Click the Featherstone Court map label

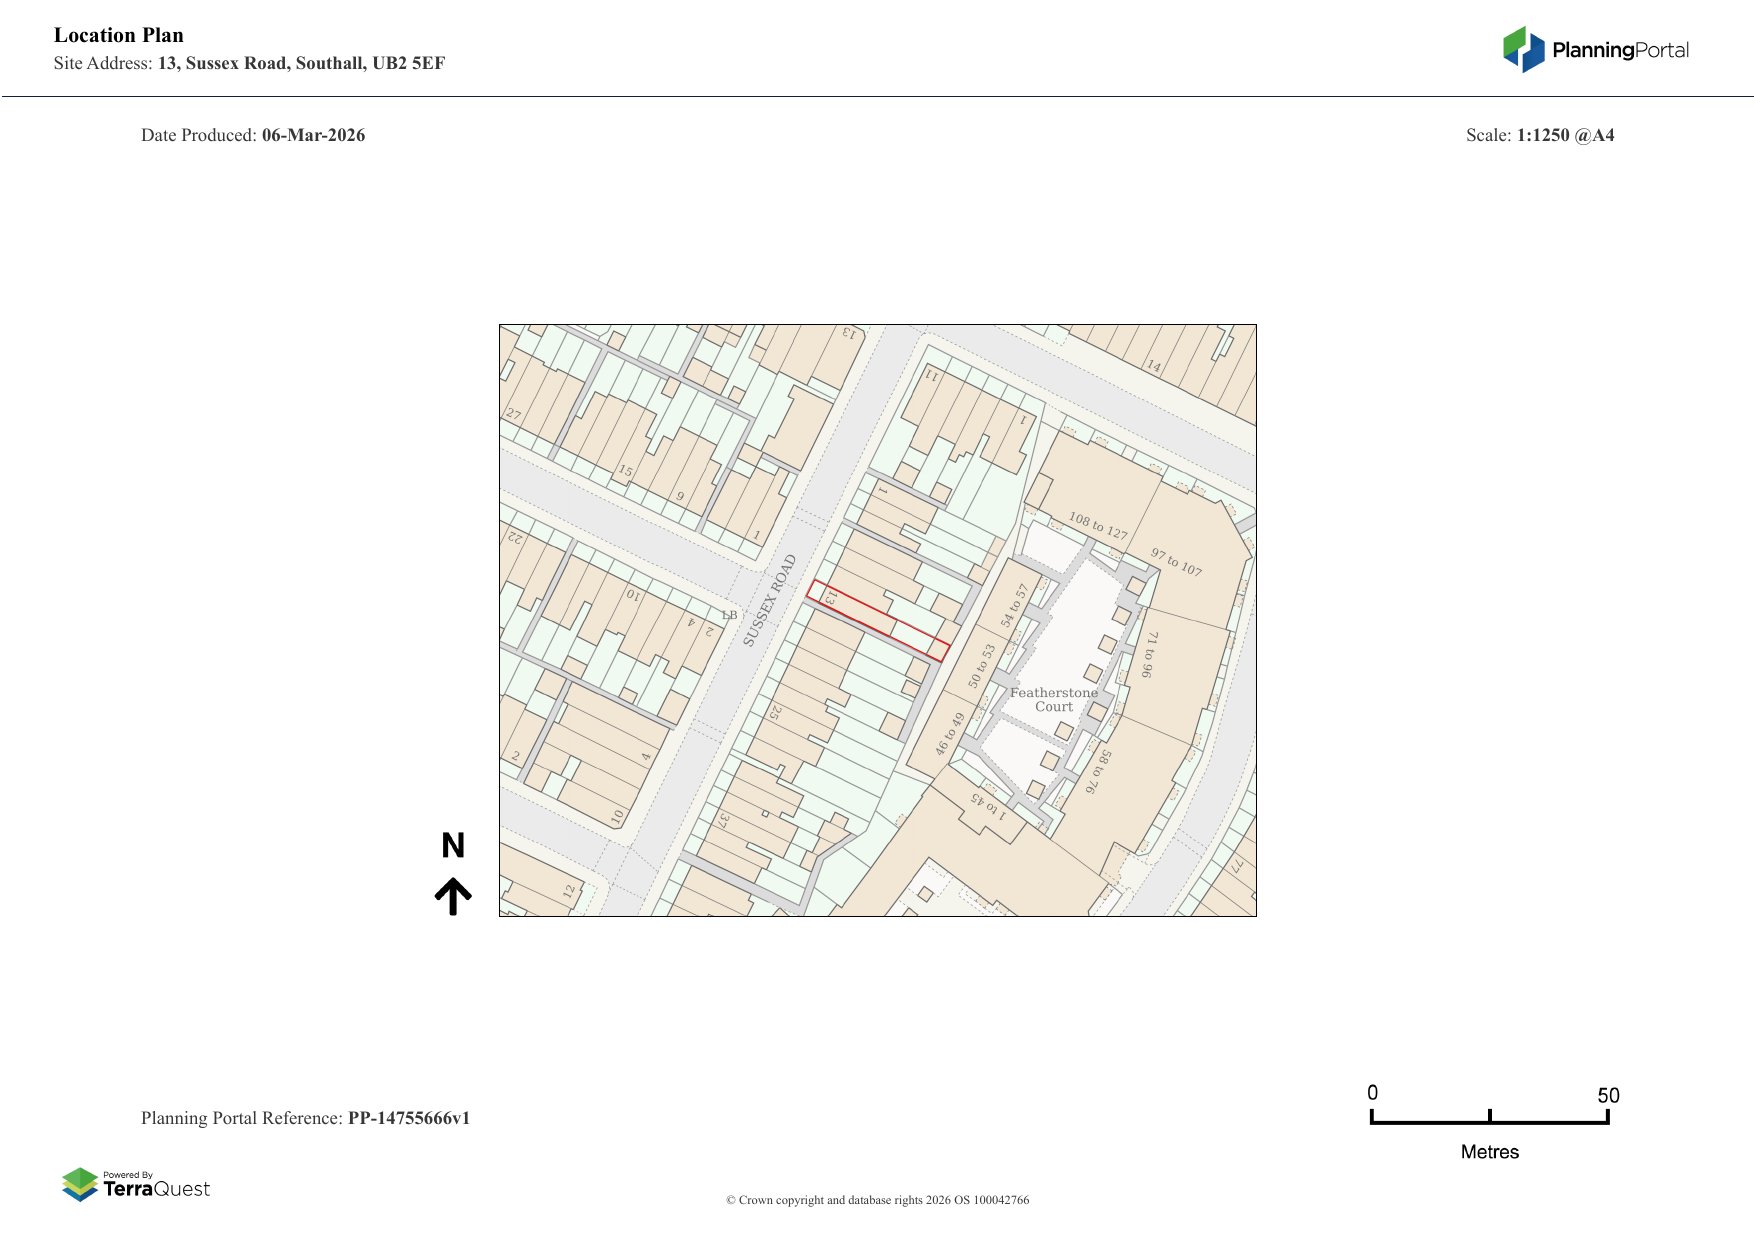click(x=1053, y=699)
